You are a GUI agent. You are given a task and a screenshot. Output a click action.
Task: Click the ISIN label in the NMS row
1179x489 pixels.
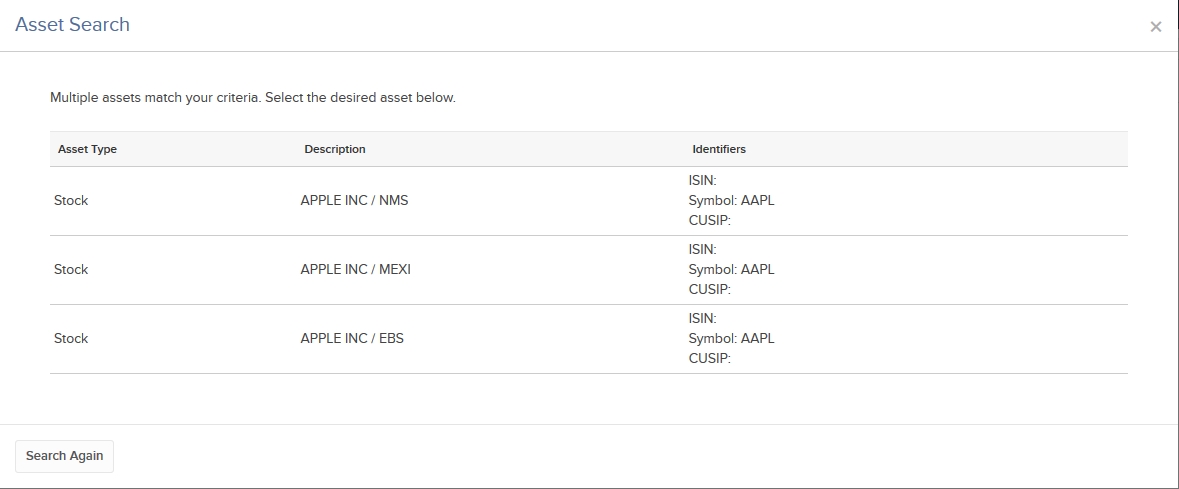point(702,181)
